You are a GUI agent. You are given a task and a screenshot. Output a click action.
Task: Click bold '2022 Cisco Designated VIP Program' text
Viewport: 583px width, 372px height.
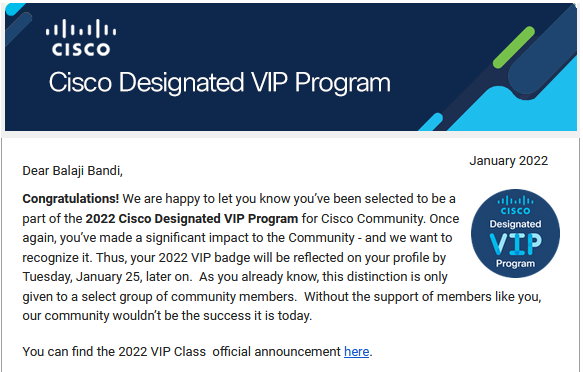pyautogui.click(x=192, y=219)
